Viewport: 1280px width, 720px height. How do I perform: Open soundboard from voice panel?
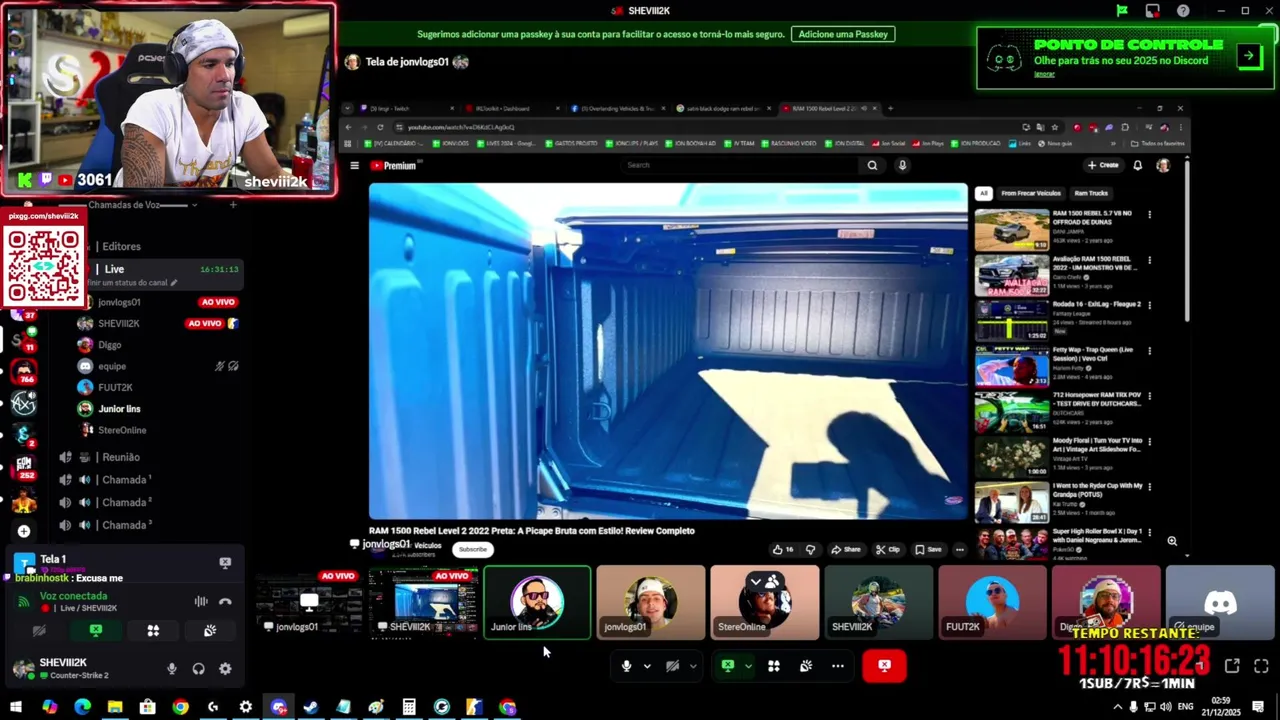tap(210, 631)
